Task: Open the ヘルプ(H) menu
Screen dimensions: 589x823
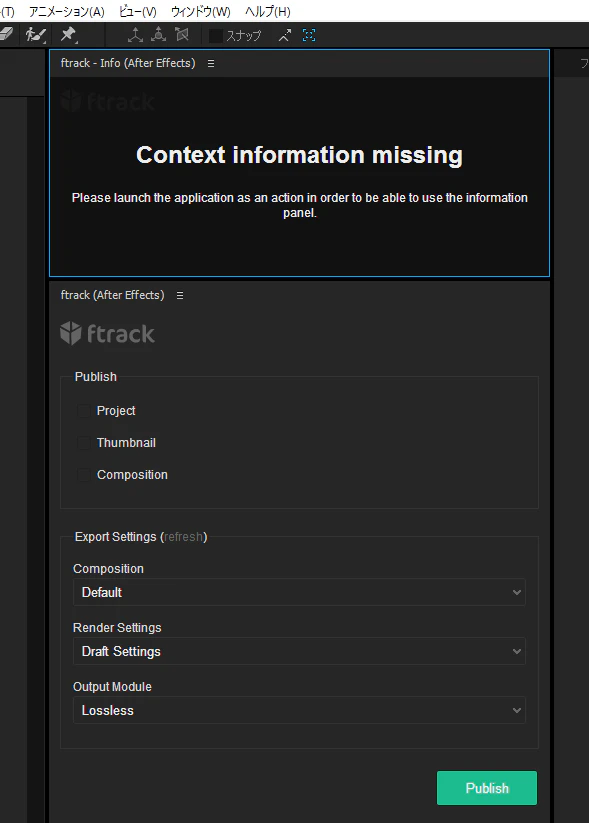Action: coord(268,12)
